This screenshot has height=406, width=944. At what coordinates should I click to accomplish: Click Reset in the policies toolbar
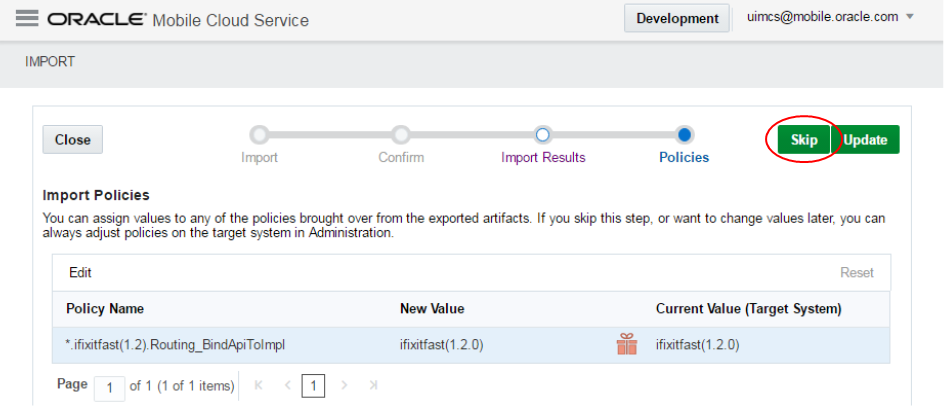[x=856, y=272]
